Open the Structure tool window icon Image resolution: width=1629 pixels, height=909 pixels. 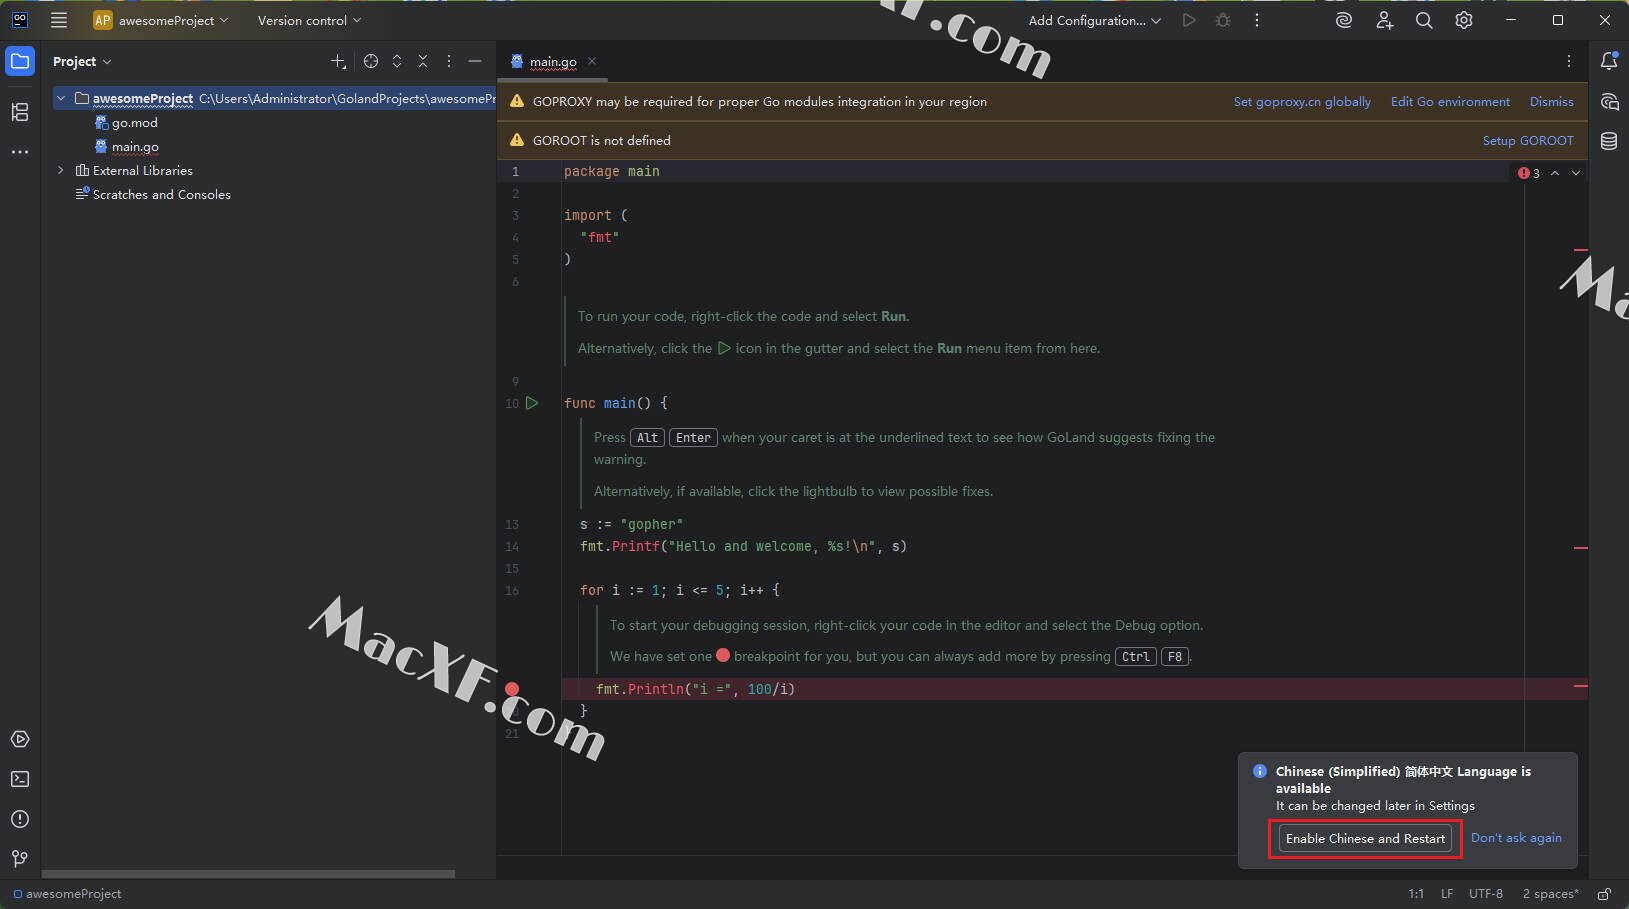[20, 112]
